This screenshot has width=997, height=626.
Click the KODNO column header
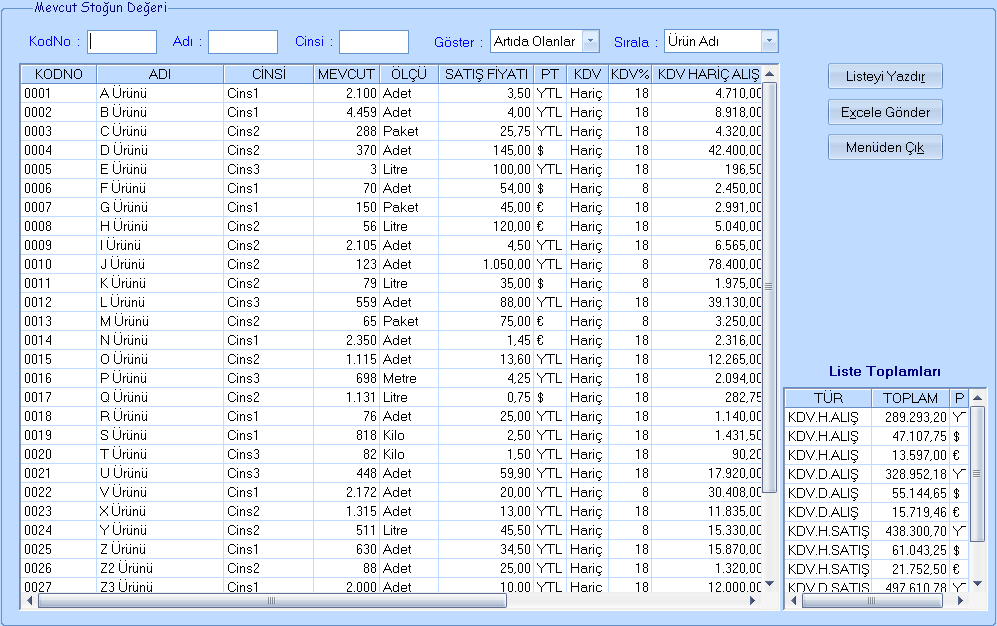59,74
